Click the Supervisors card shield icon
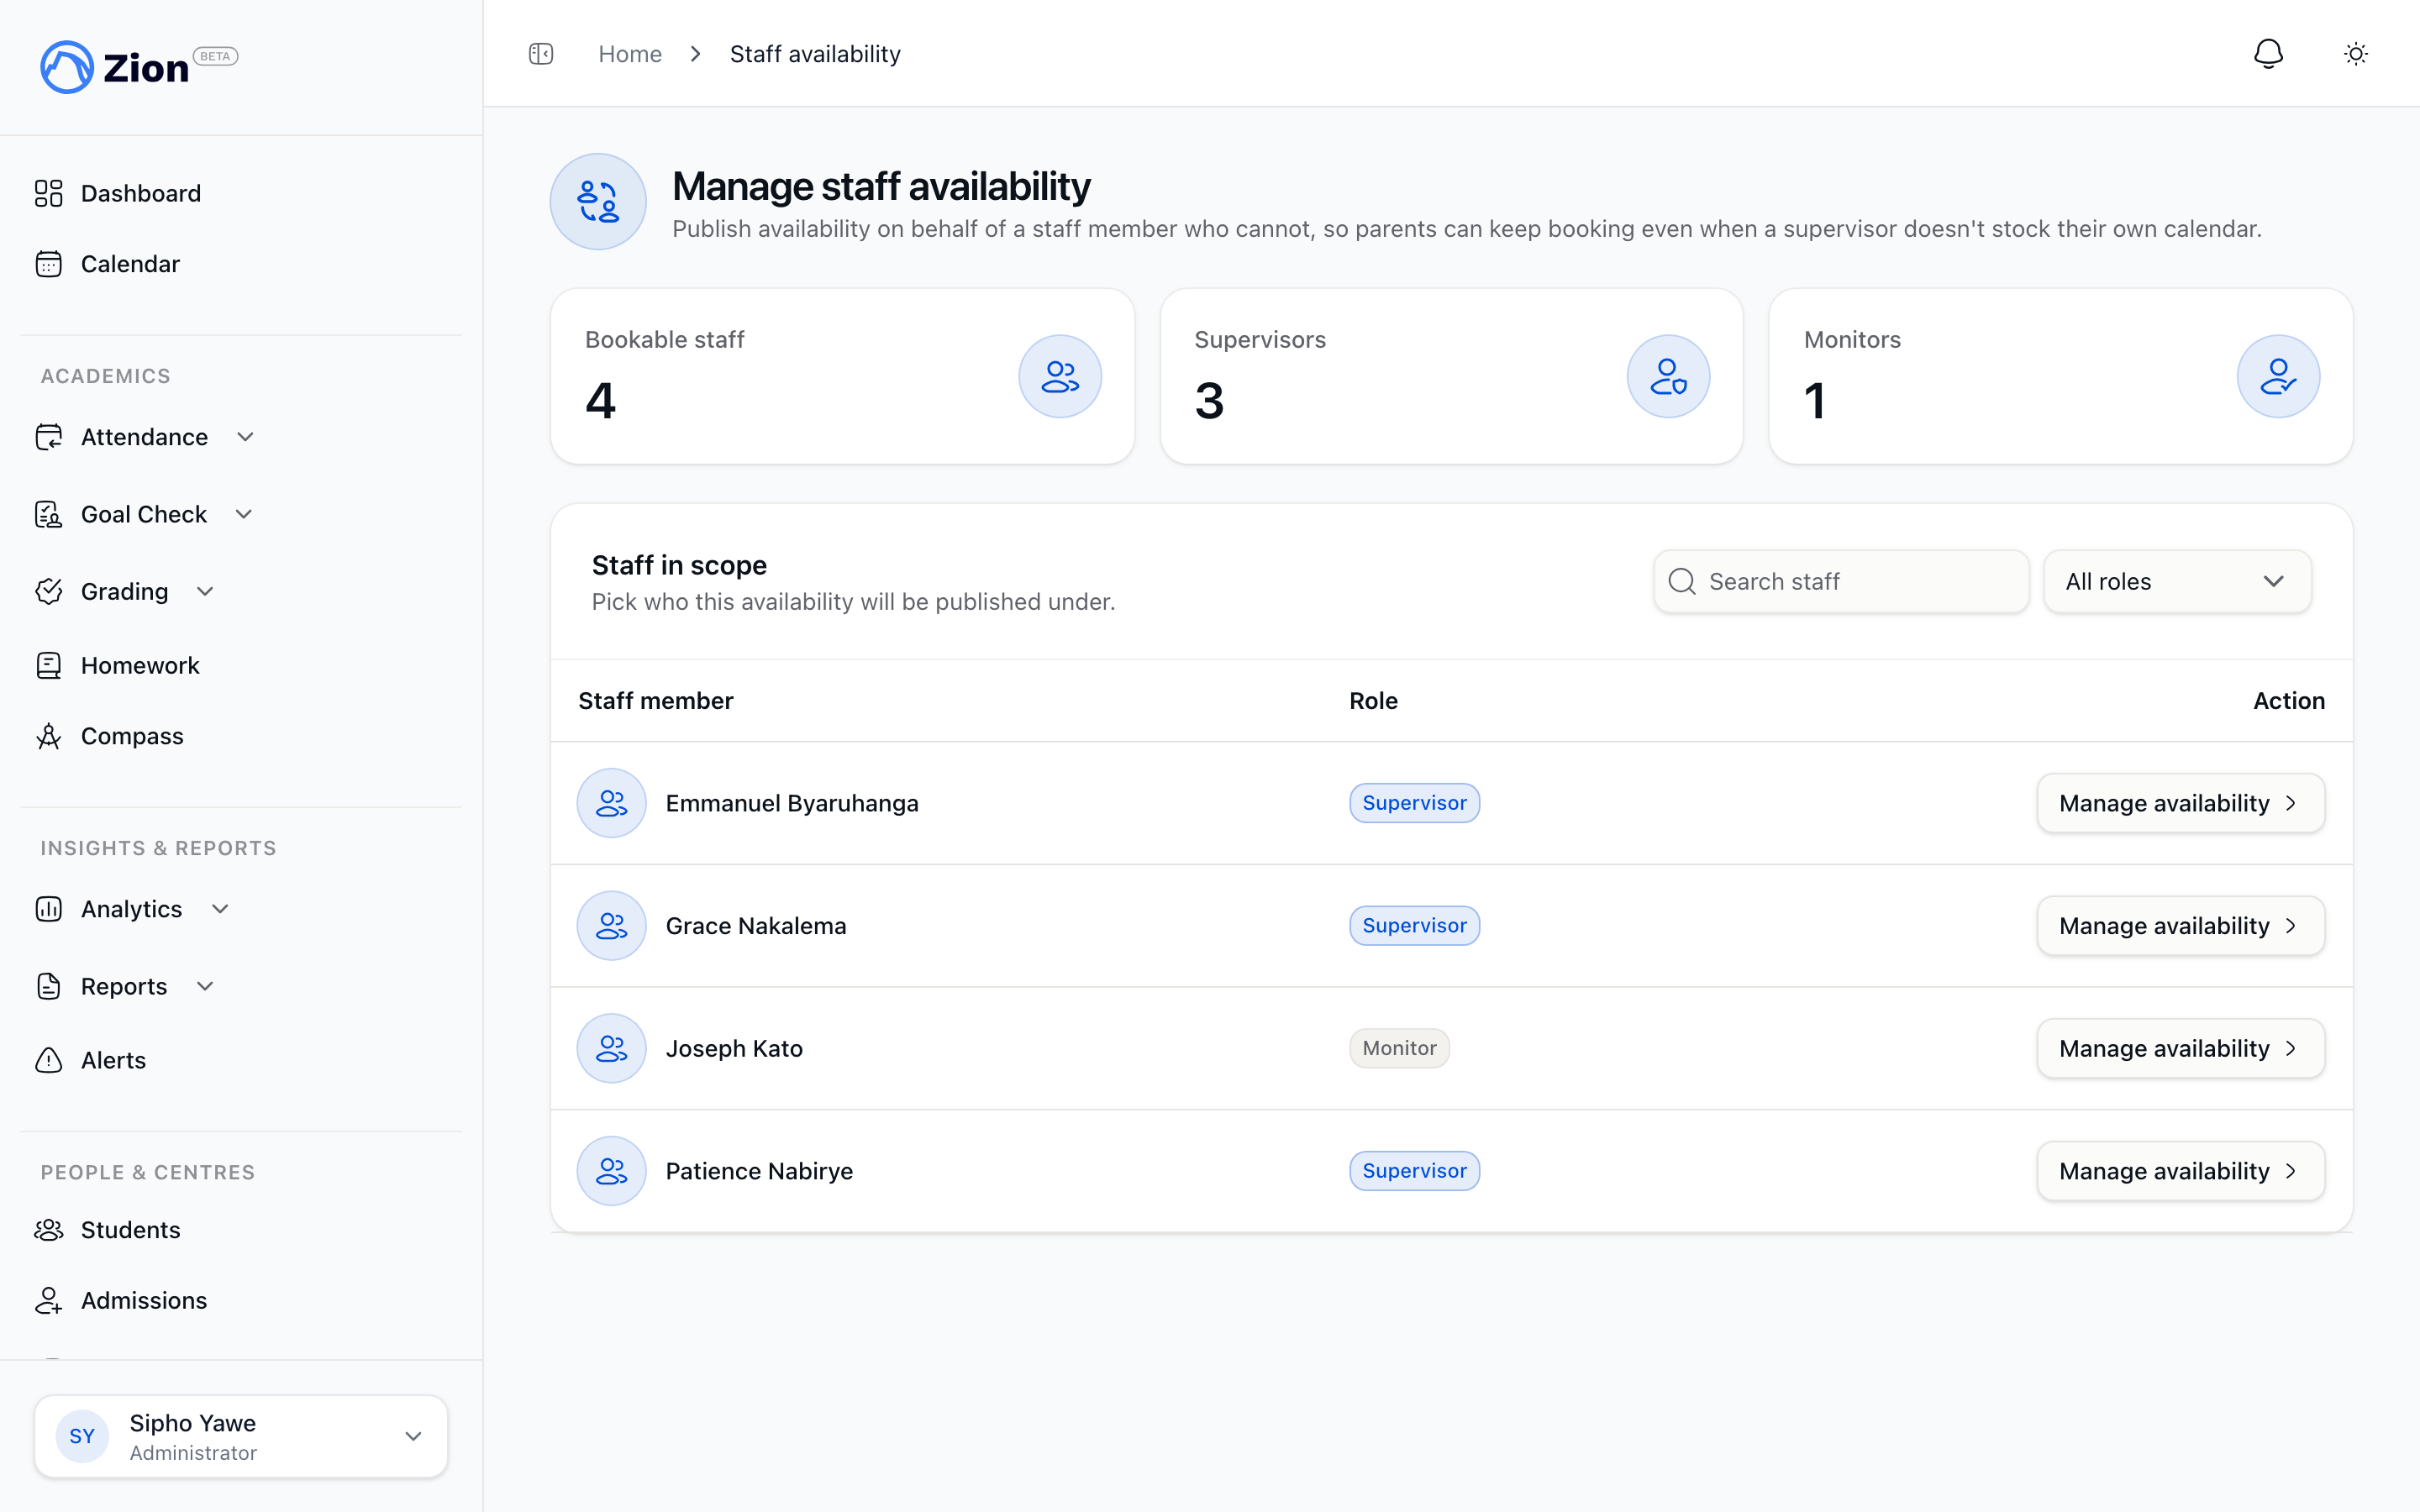This screenshot has height=1512, width=2420. coord(1668,376)
